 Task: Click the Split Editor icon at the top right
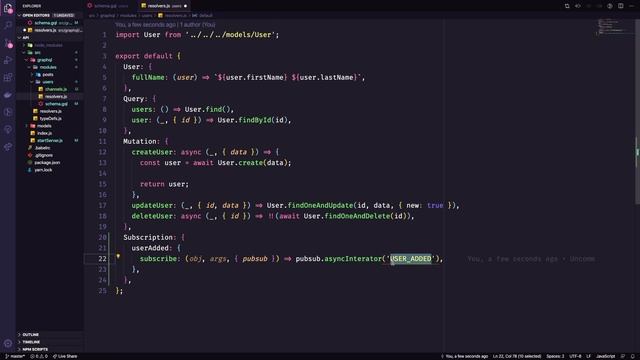click(x=620, y=6)
